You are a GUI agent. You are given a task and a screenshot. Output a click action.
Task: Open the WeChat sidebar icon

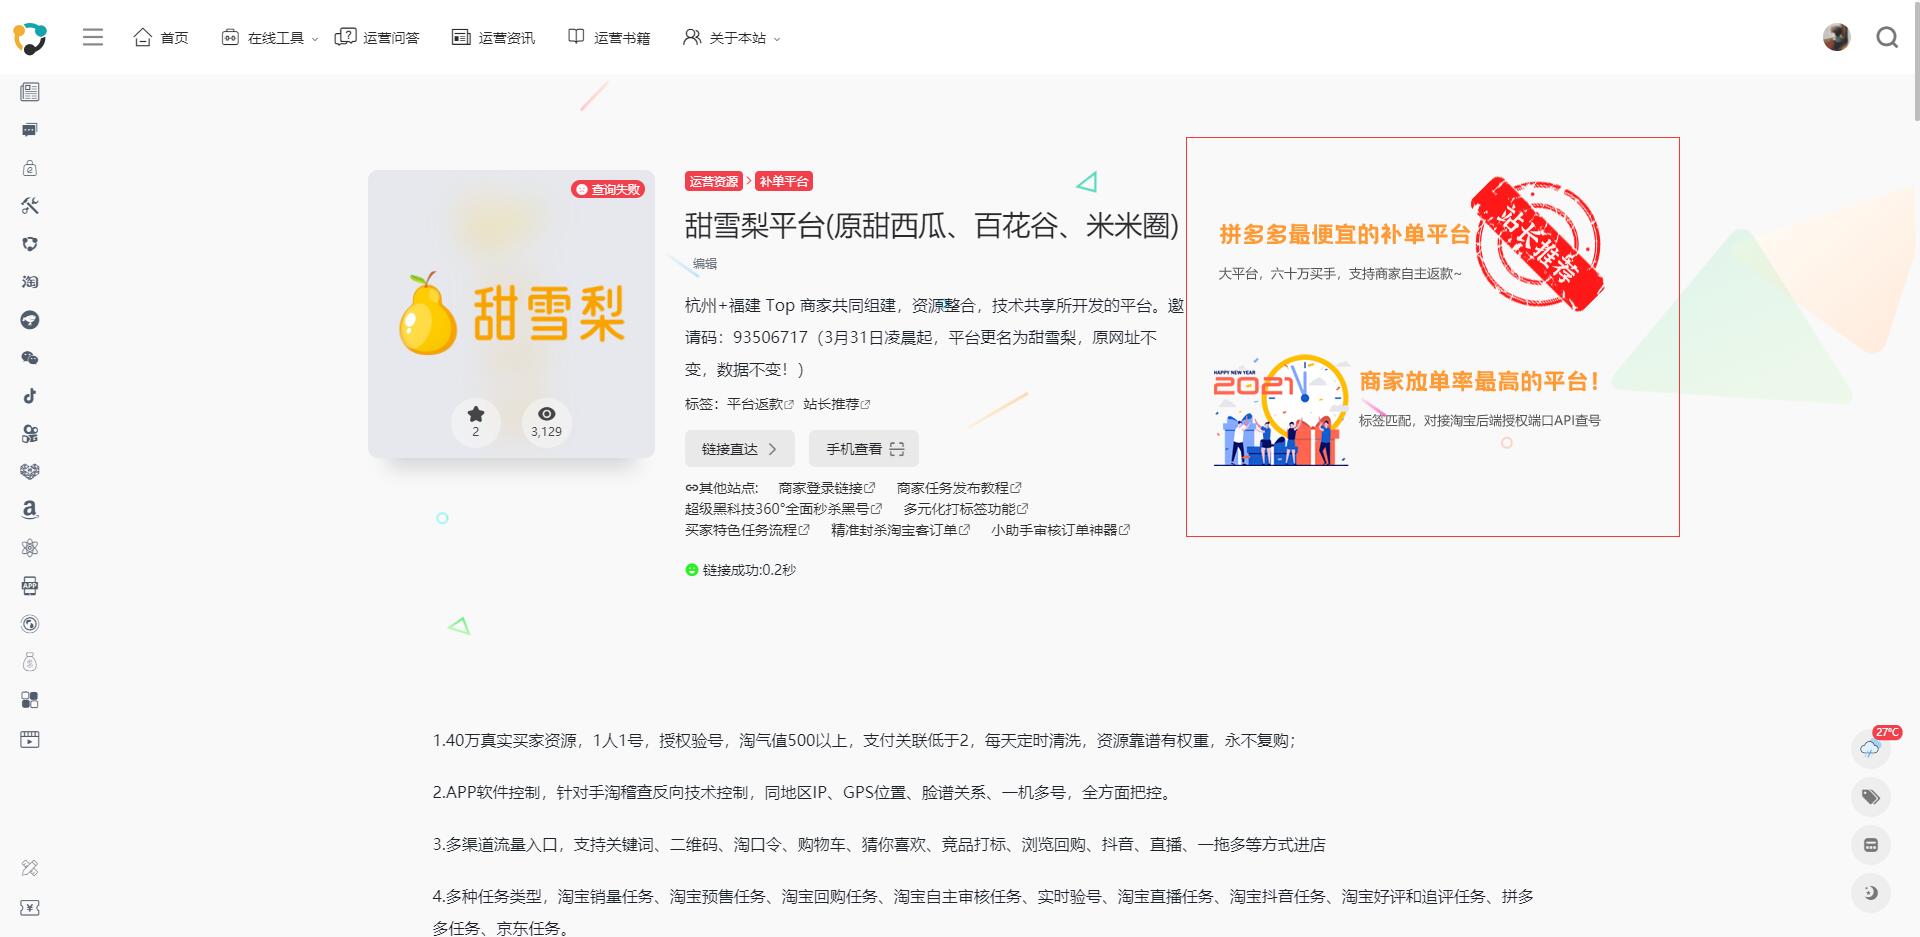(30, 358)
